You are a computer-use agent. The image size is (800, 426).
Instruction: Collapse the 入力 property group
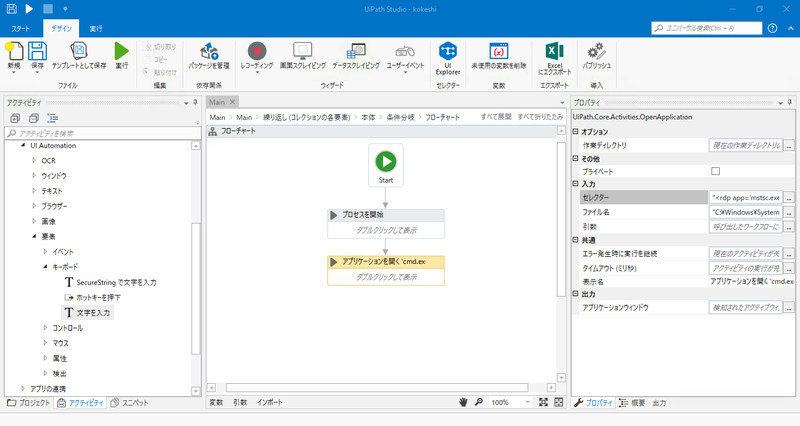(576, 184)
